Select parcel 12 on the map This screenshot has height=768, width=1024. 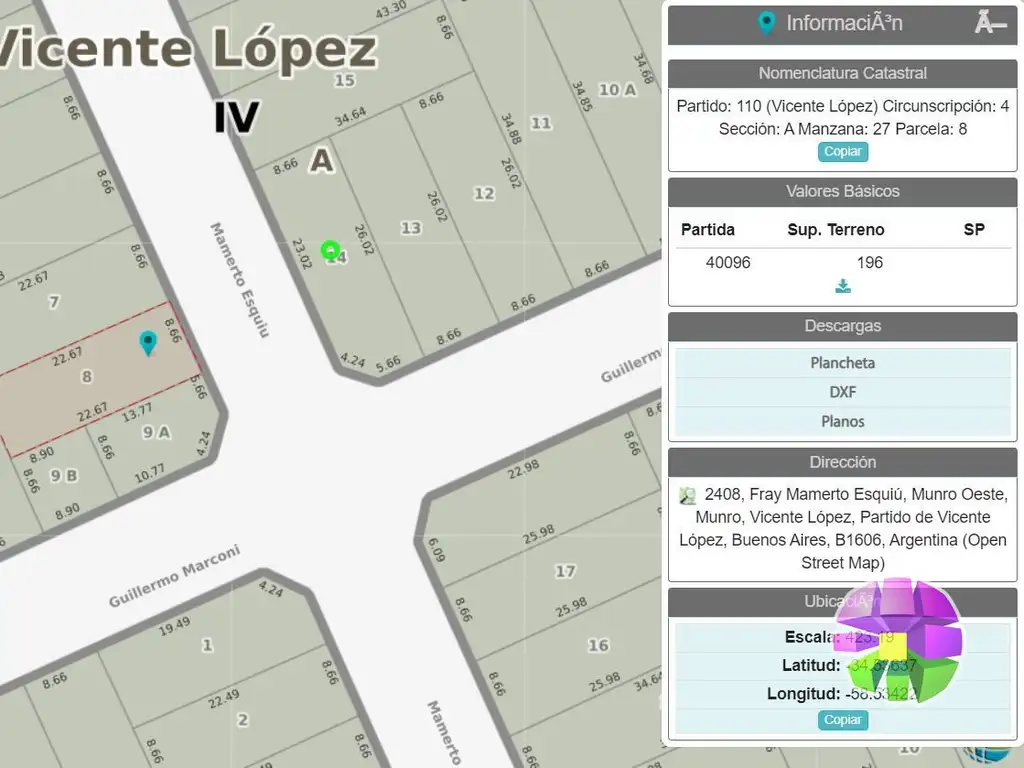click(484, 193)
